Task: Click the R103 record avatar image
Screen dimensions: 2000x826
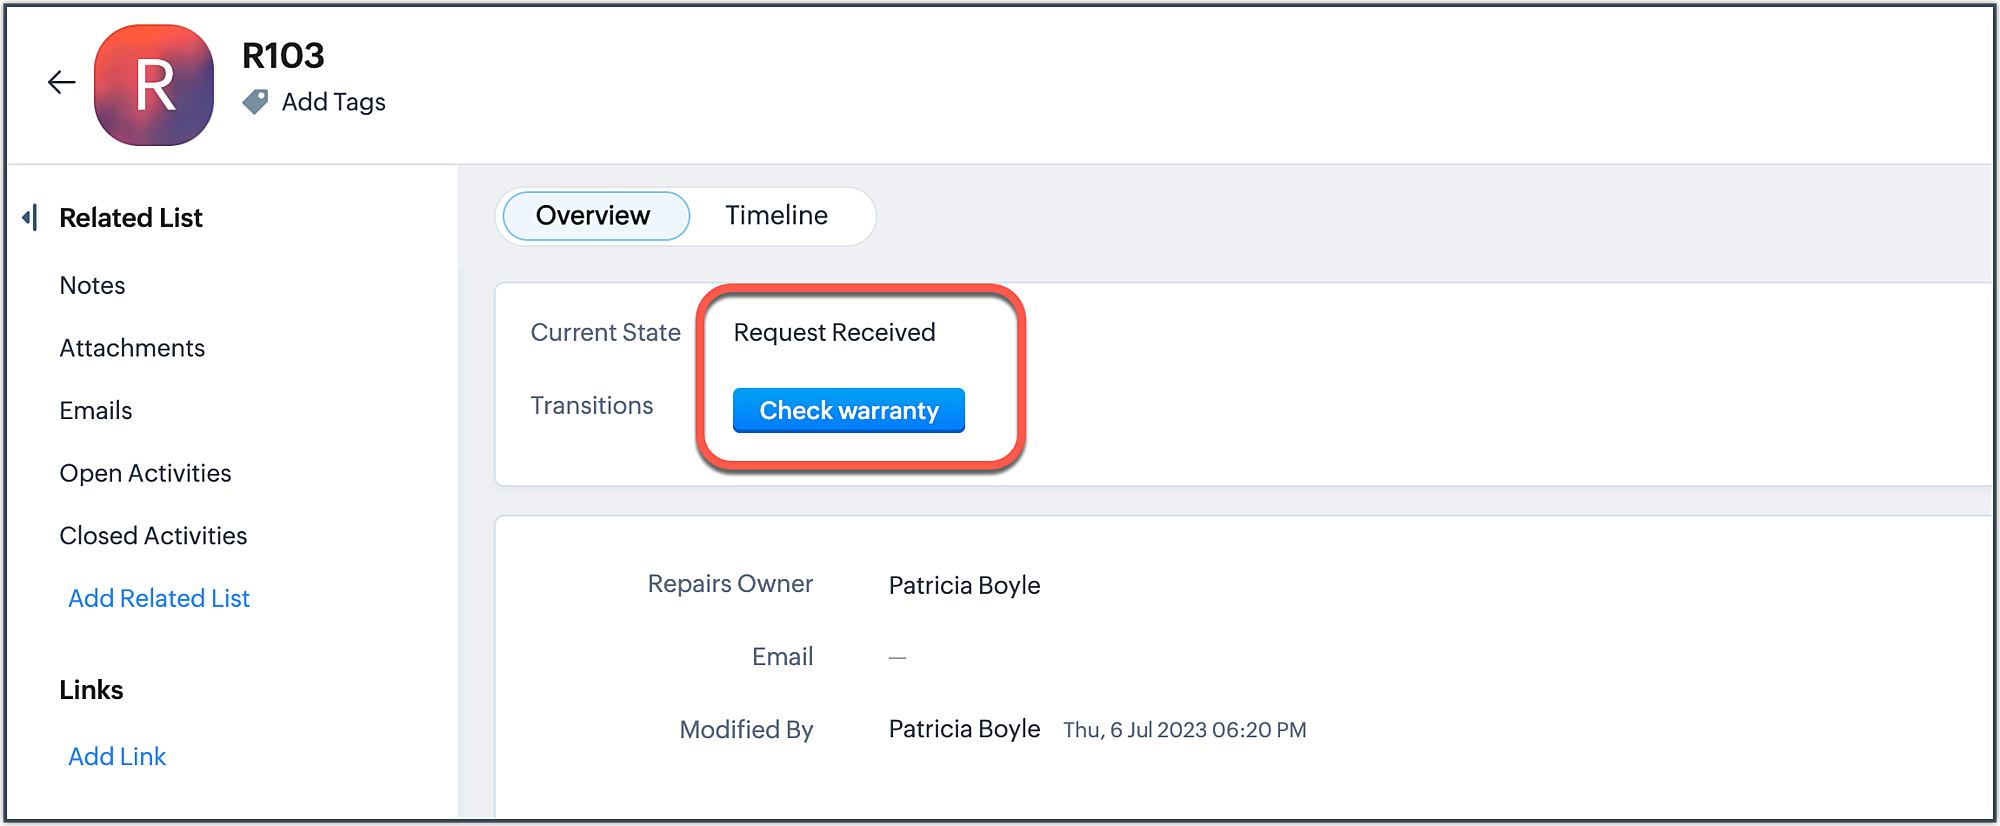Action: 154,86
